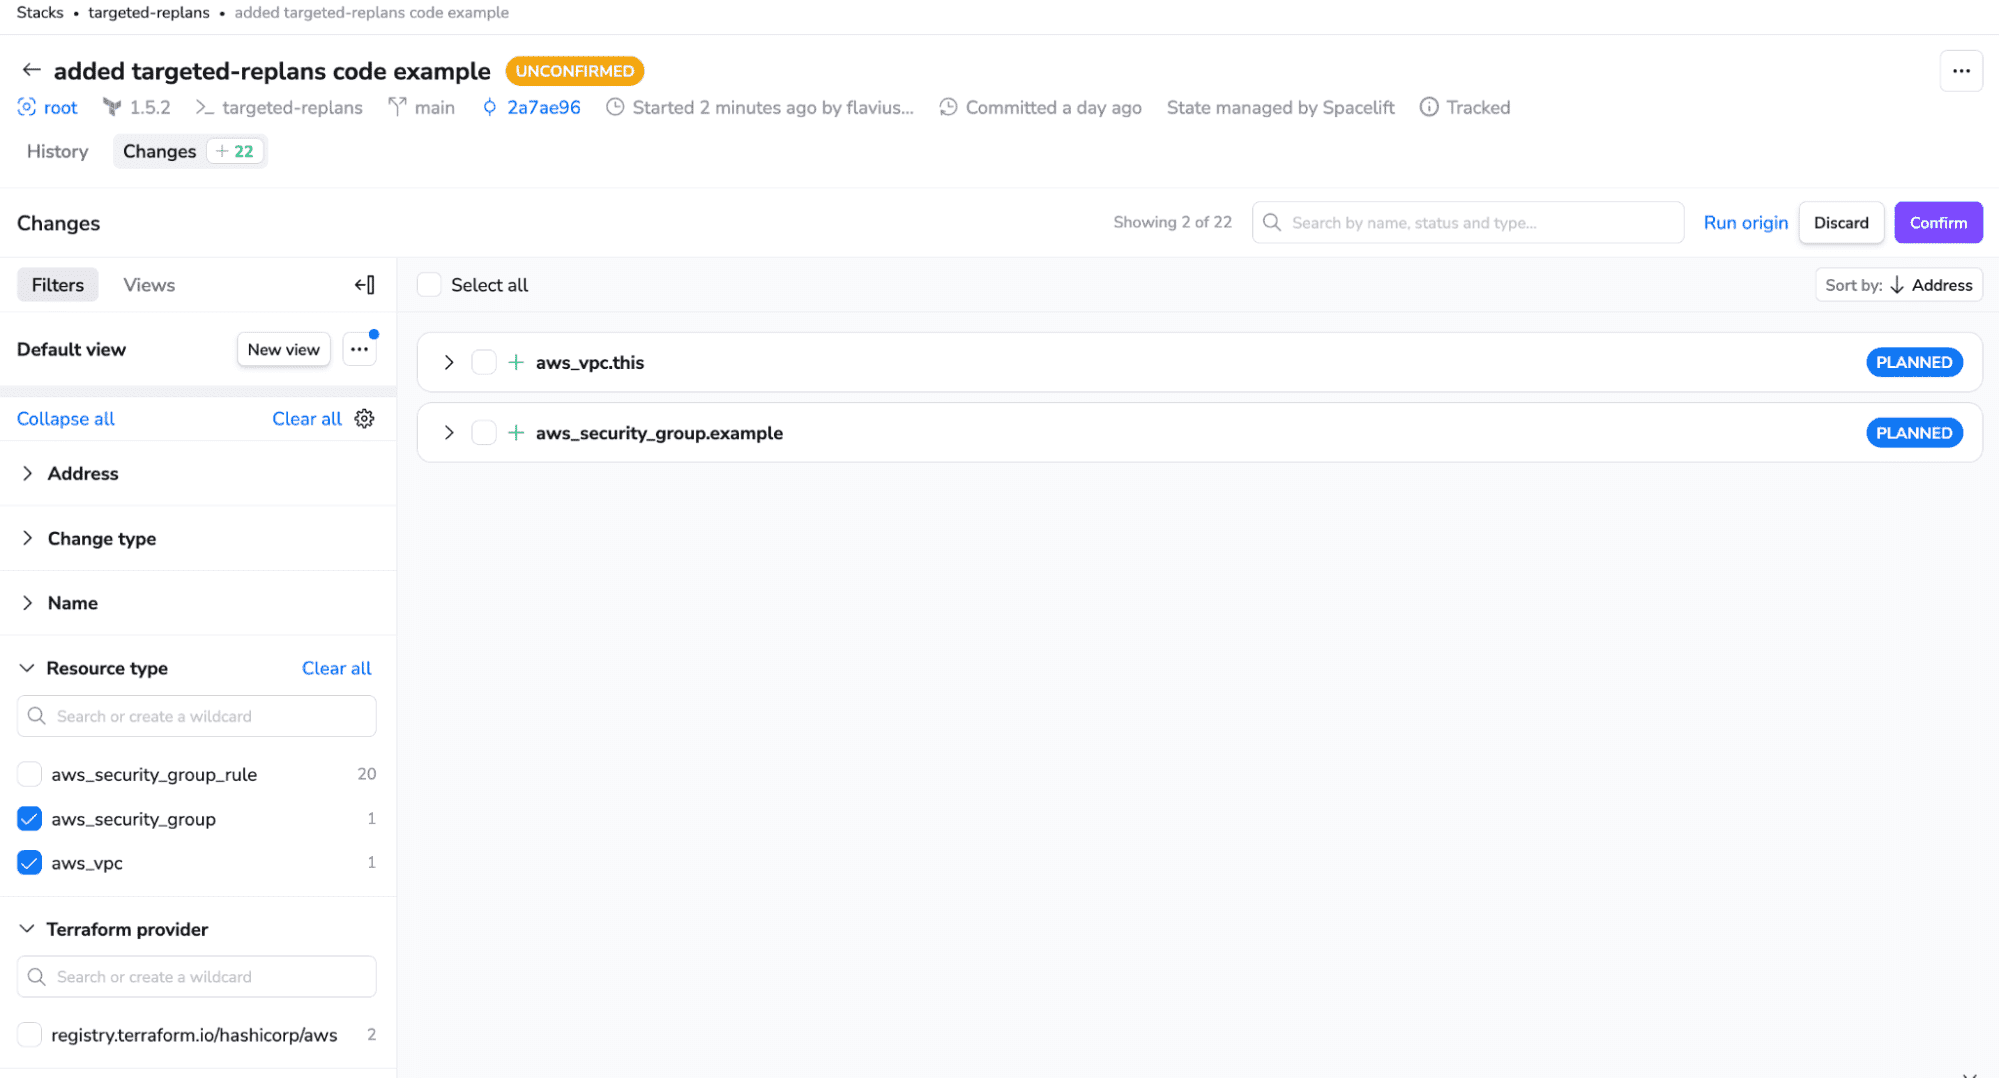Screen dimensions: 1999x1078
Task: Confirm the run
Action: pyautogui.click(x=1938, y=223)
